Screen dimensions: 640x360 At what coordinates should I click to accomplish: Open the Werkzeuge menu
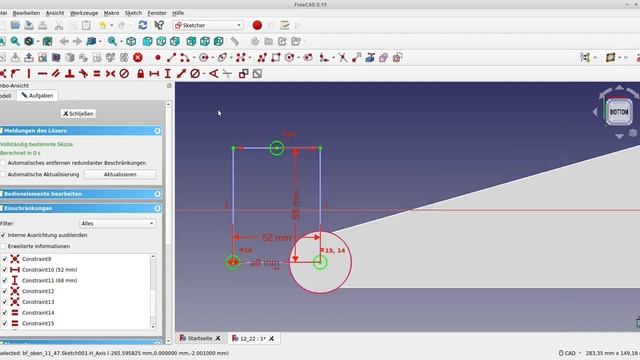[84, 13]
